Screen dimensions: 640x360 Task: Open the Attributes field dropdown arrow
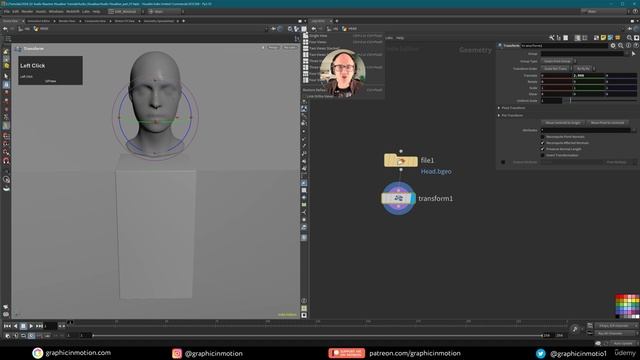pos(633,130)
